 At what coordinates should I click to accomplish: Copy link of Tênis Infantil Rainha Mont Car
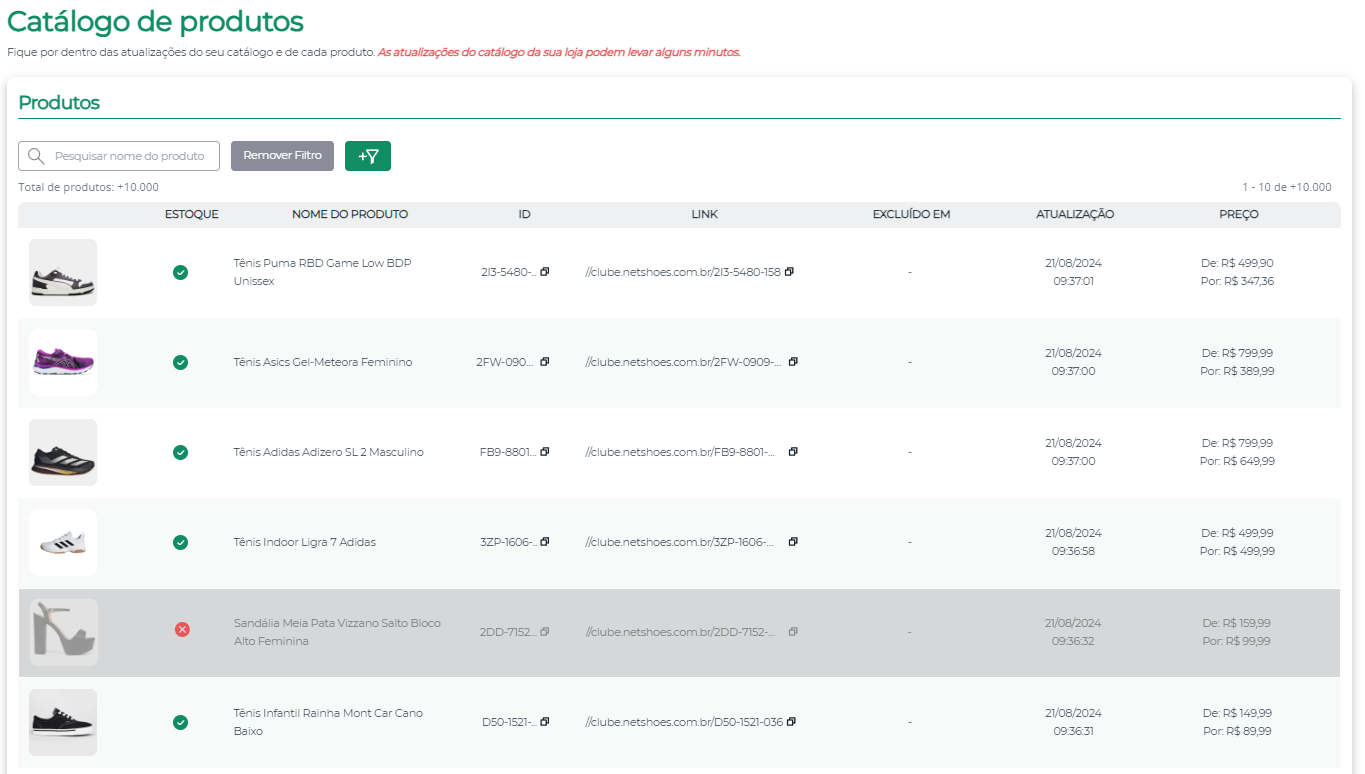[x=791, y=722]
